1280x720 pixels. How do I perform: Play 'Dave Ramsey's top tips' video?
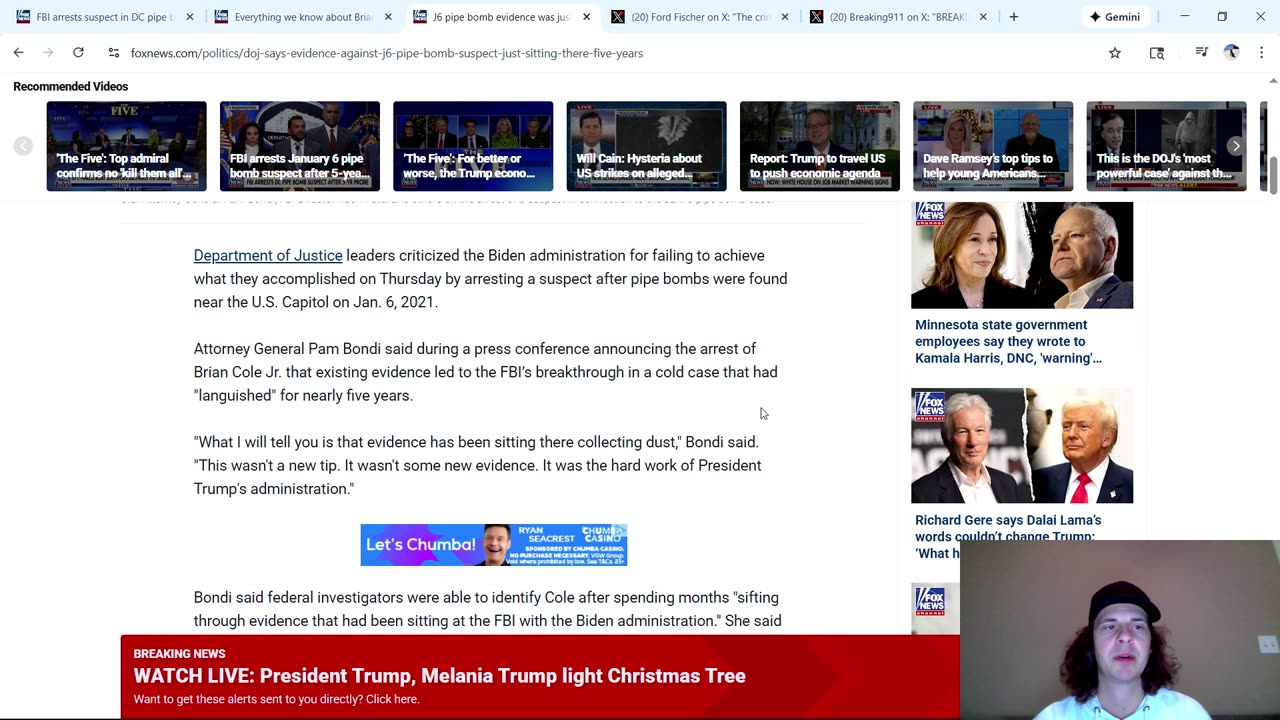(993, 146)
